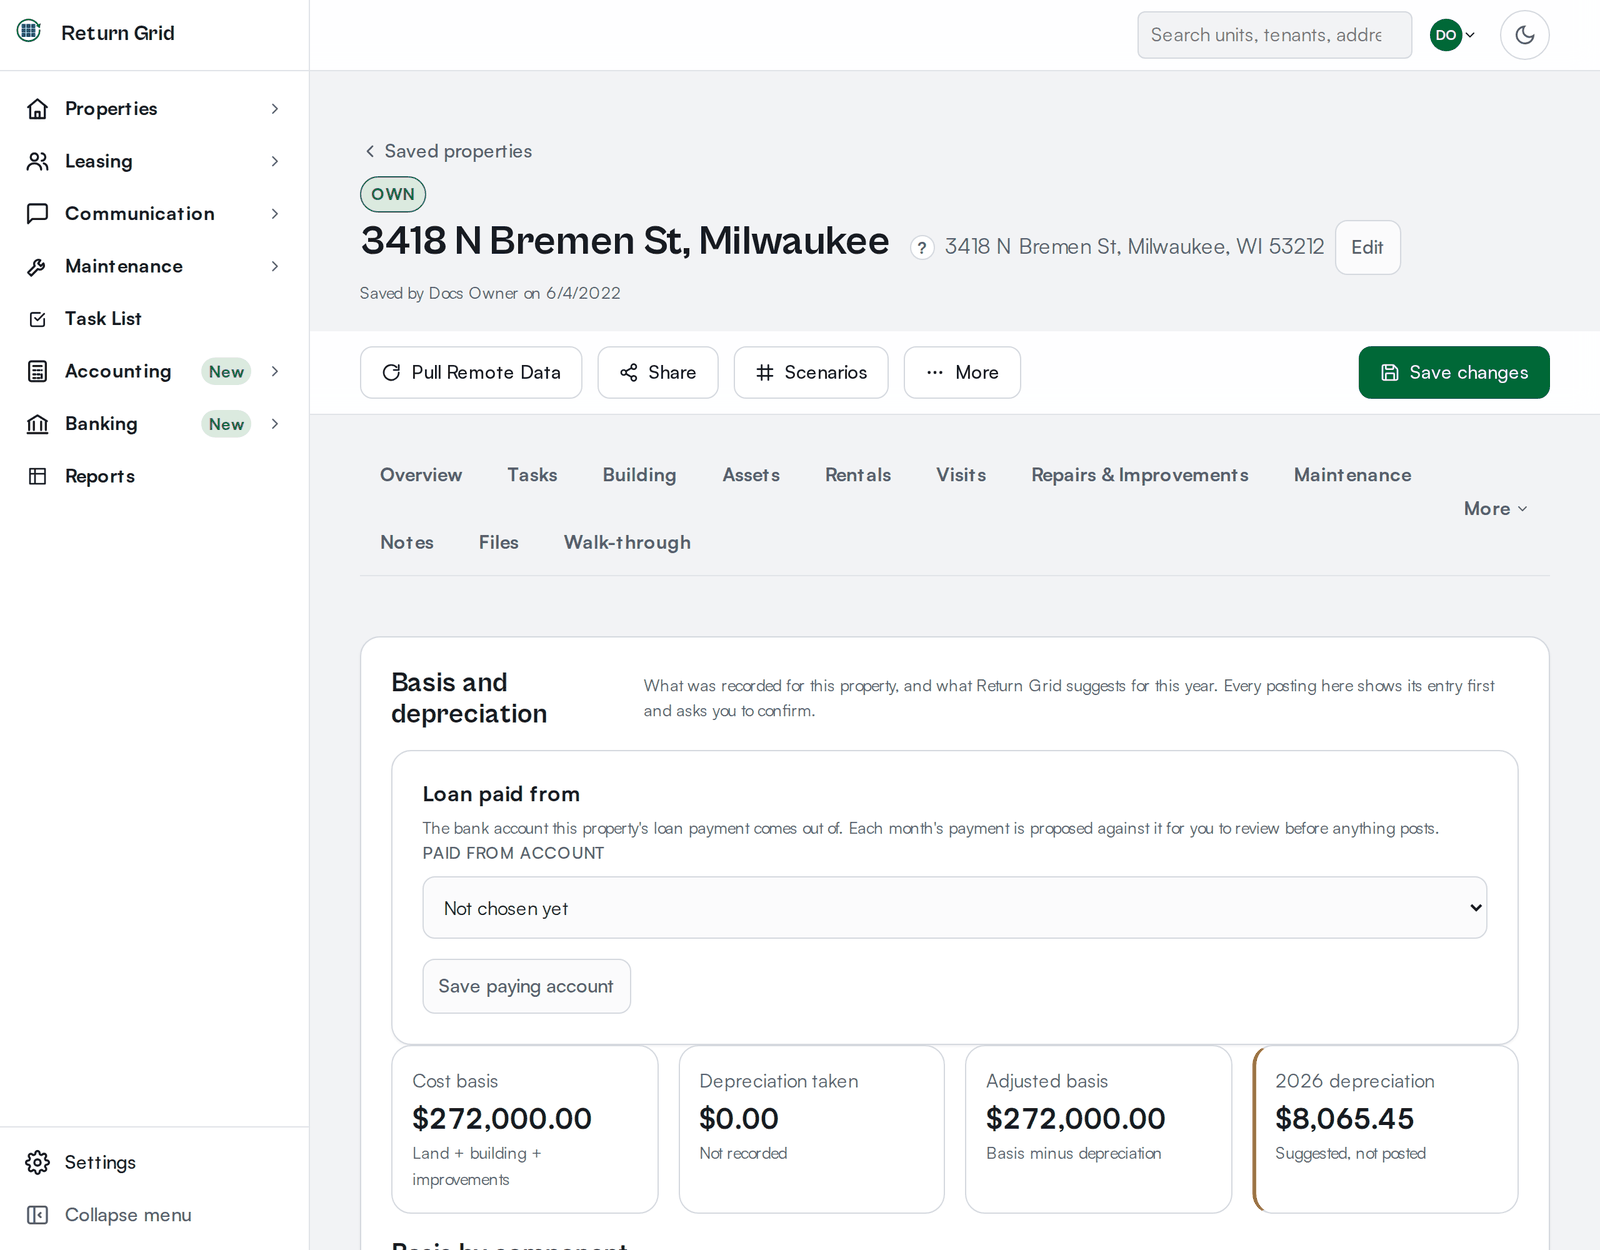Select the Files tab
This screenshot has width=1600, height=1250.
pos(498,542)
